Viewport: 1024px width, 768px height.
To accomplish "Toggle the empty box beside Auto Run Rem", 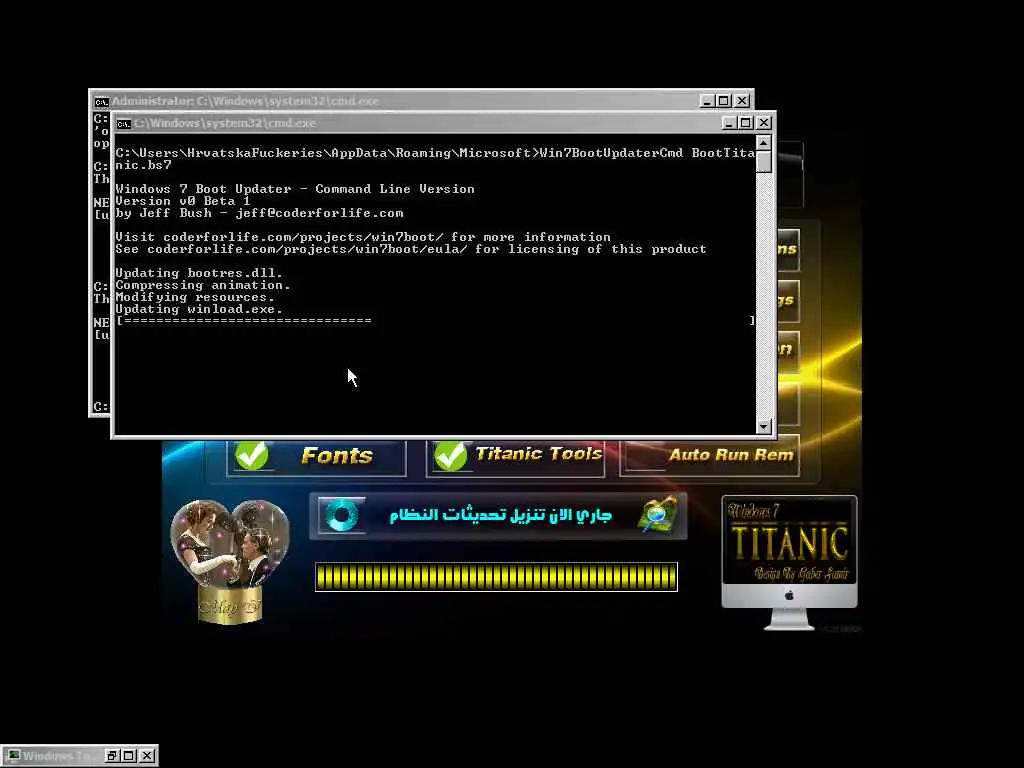I will 645,455.
